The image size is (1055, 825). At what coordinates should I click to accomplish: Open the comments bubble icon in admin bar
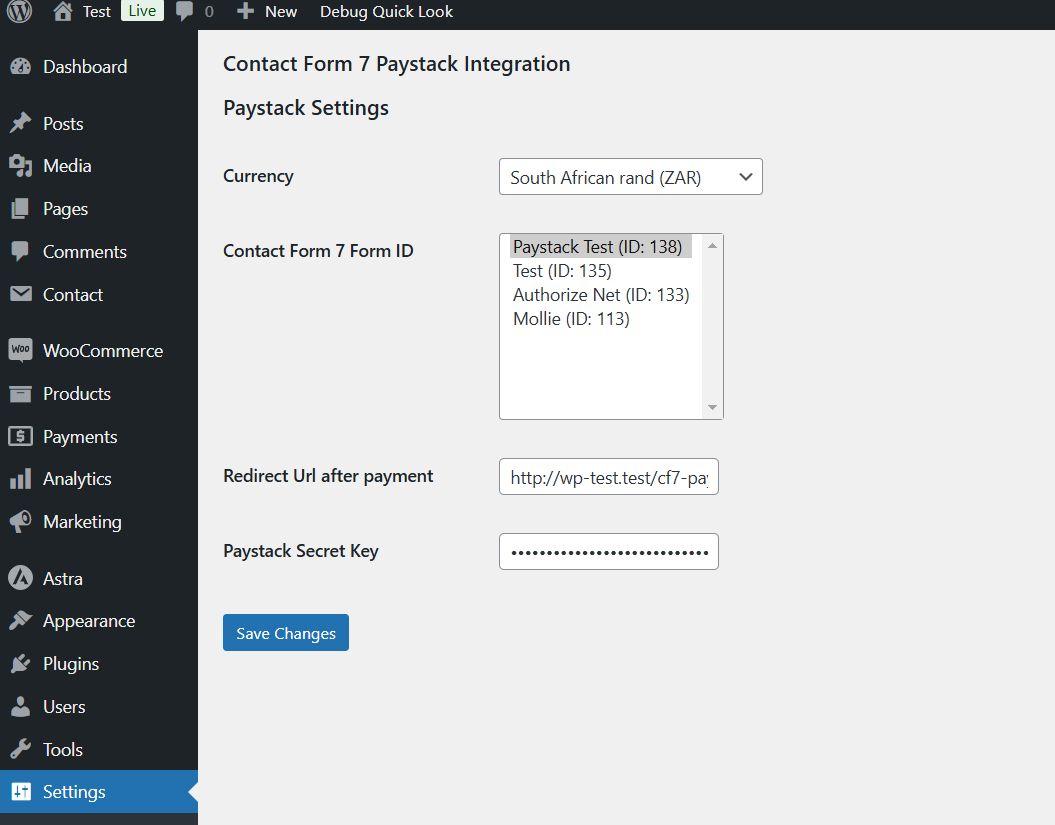click(x=184, y=12)
